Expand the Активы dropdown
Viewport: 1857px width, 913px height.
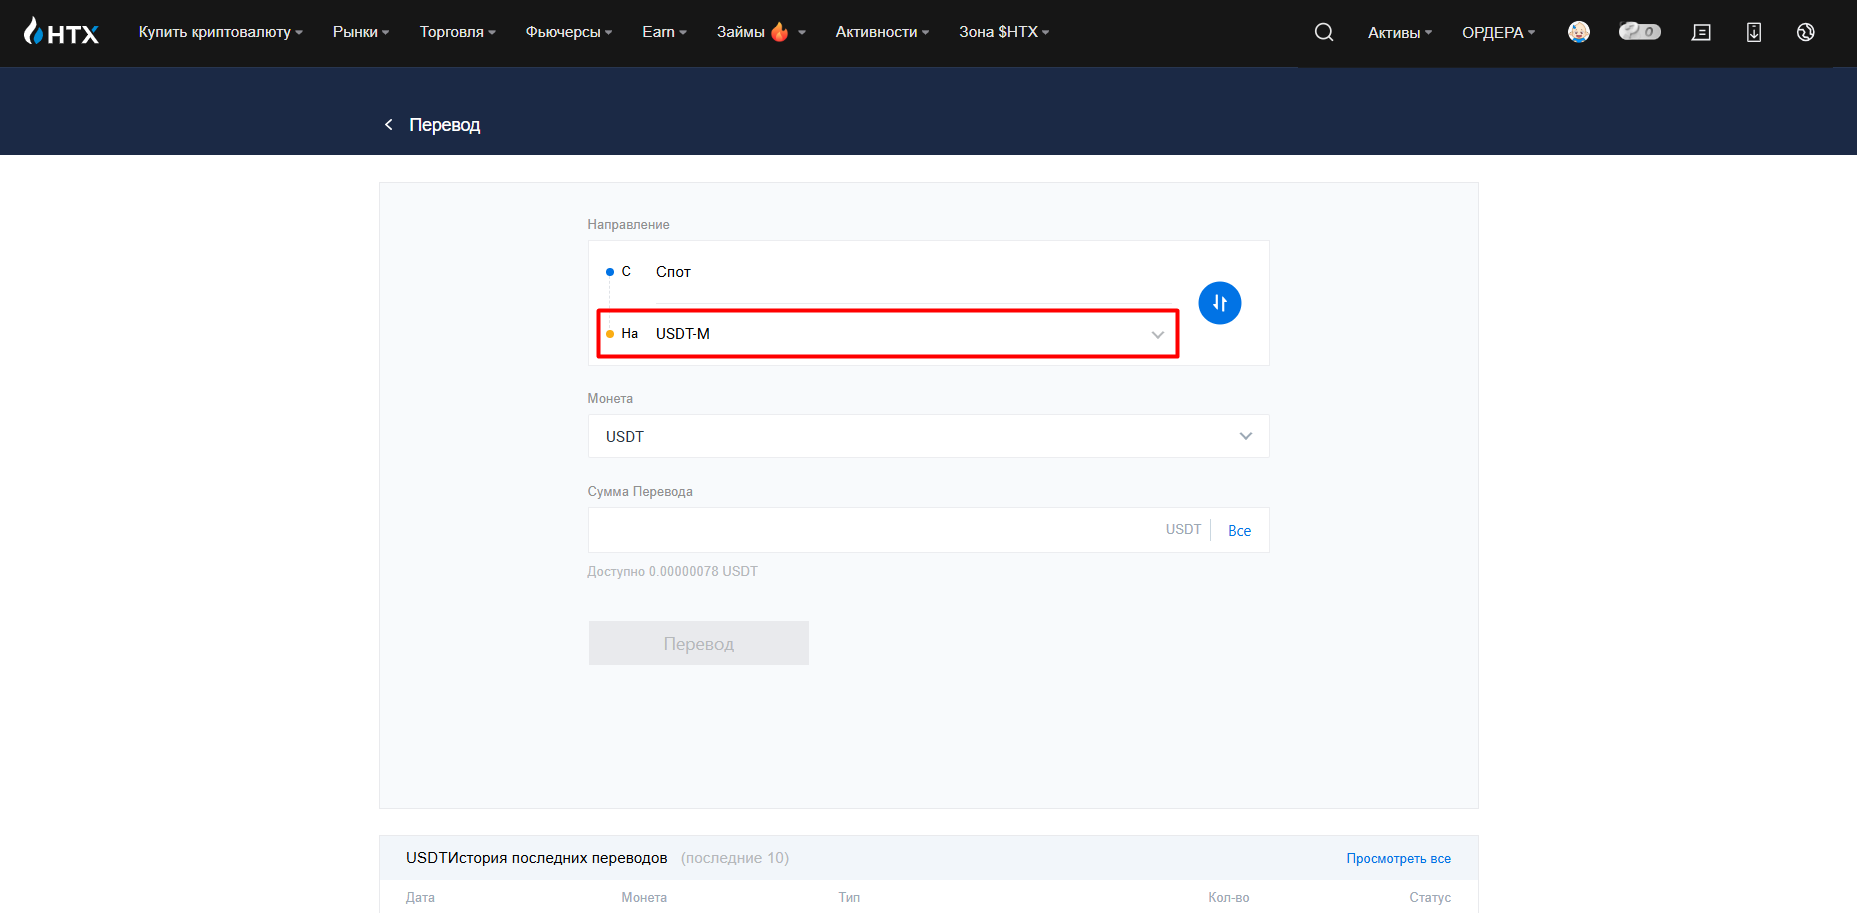pos(1400,33)
